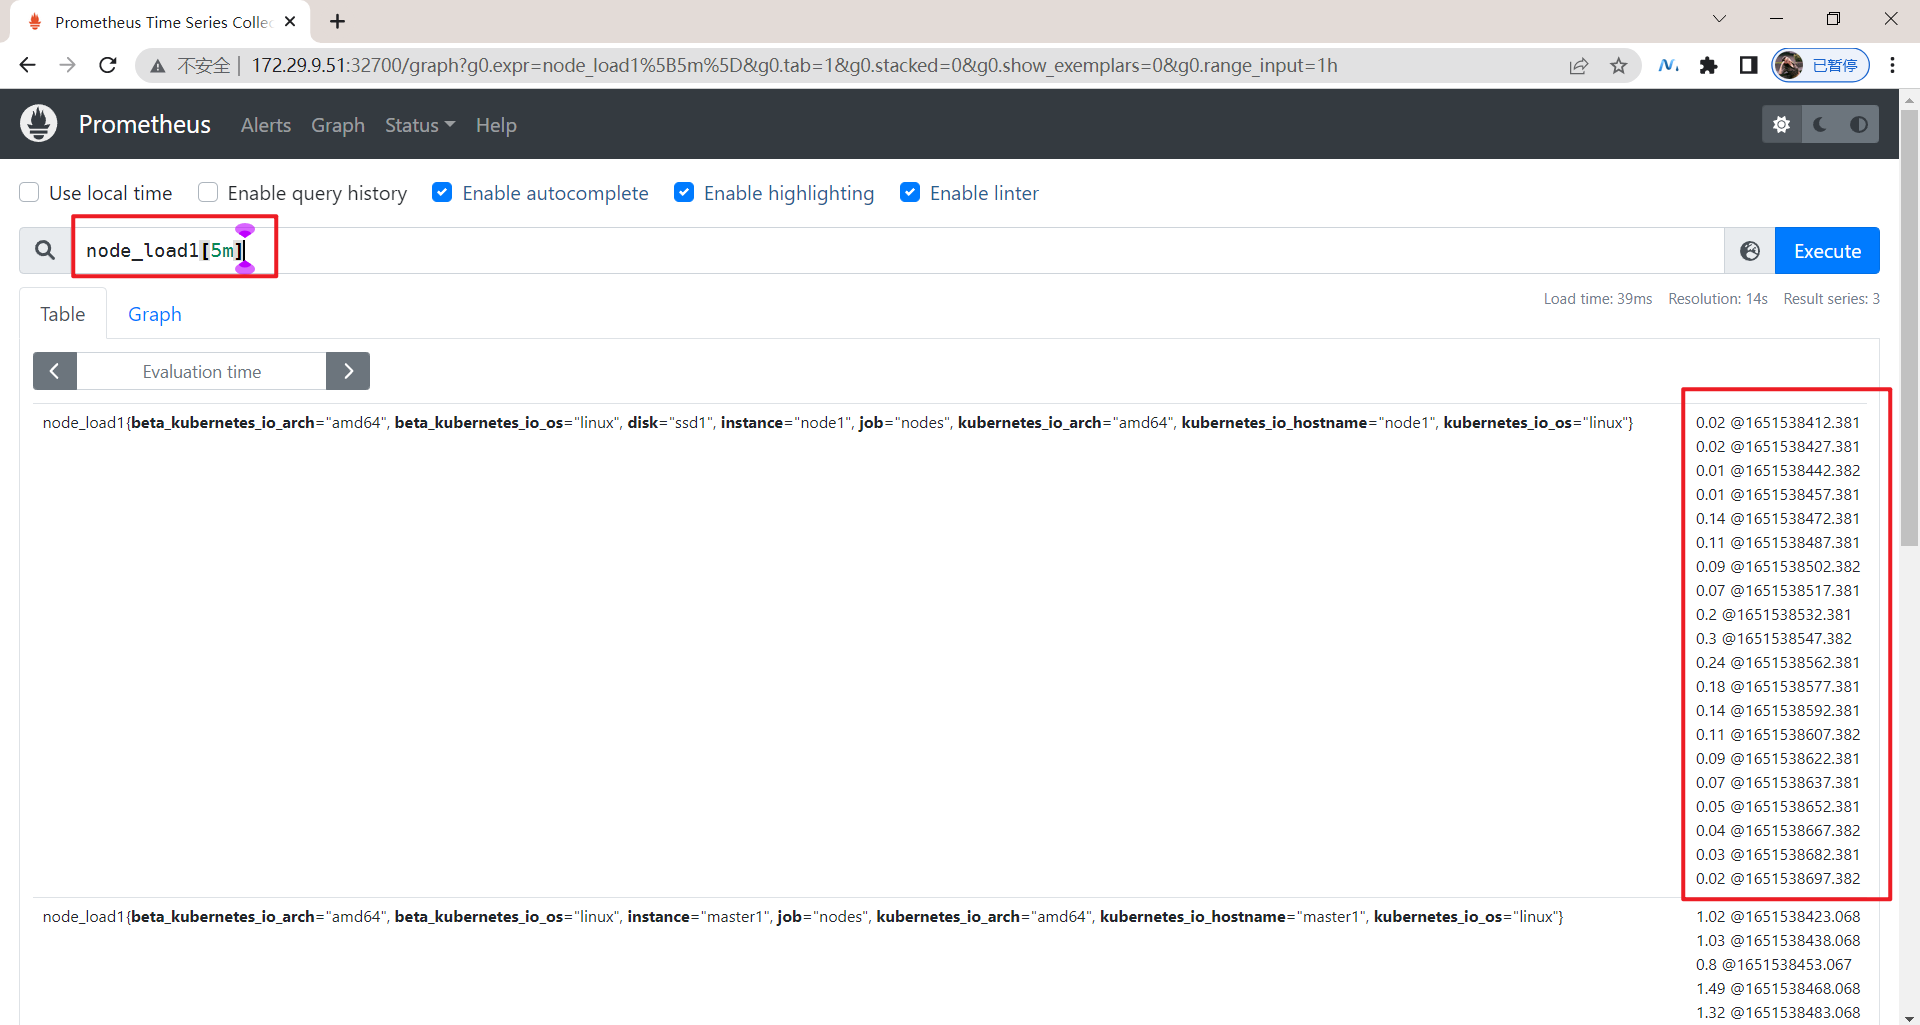Screen dimensions: 1920x1025
Task: Click value 0.24 @1651538562.381
Action: point(1778,662)
